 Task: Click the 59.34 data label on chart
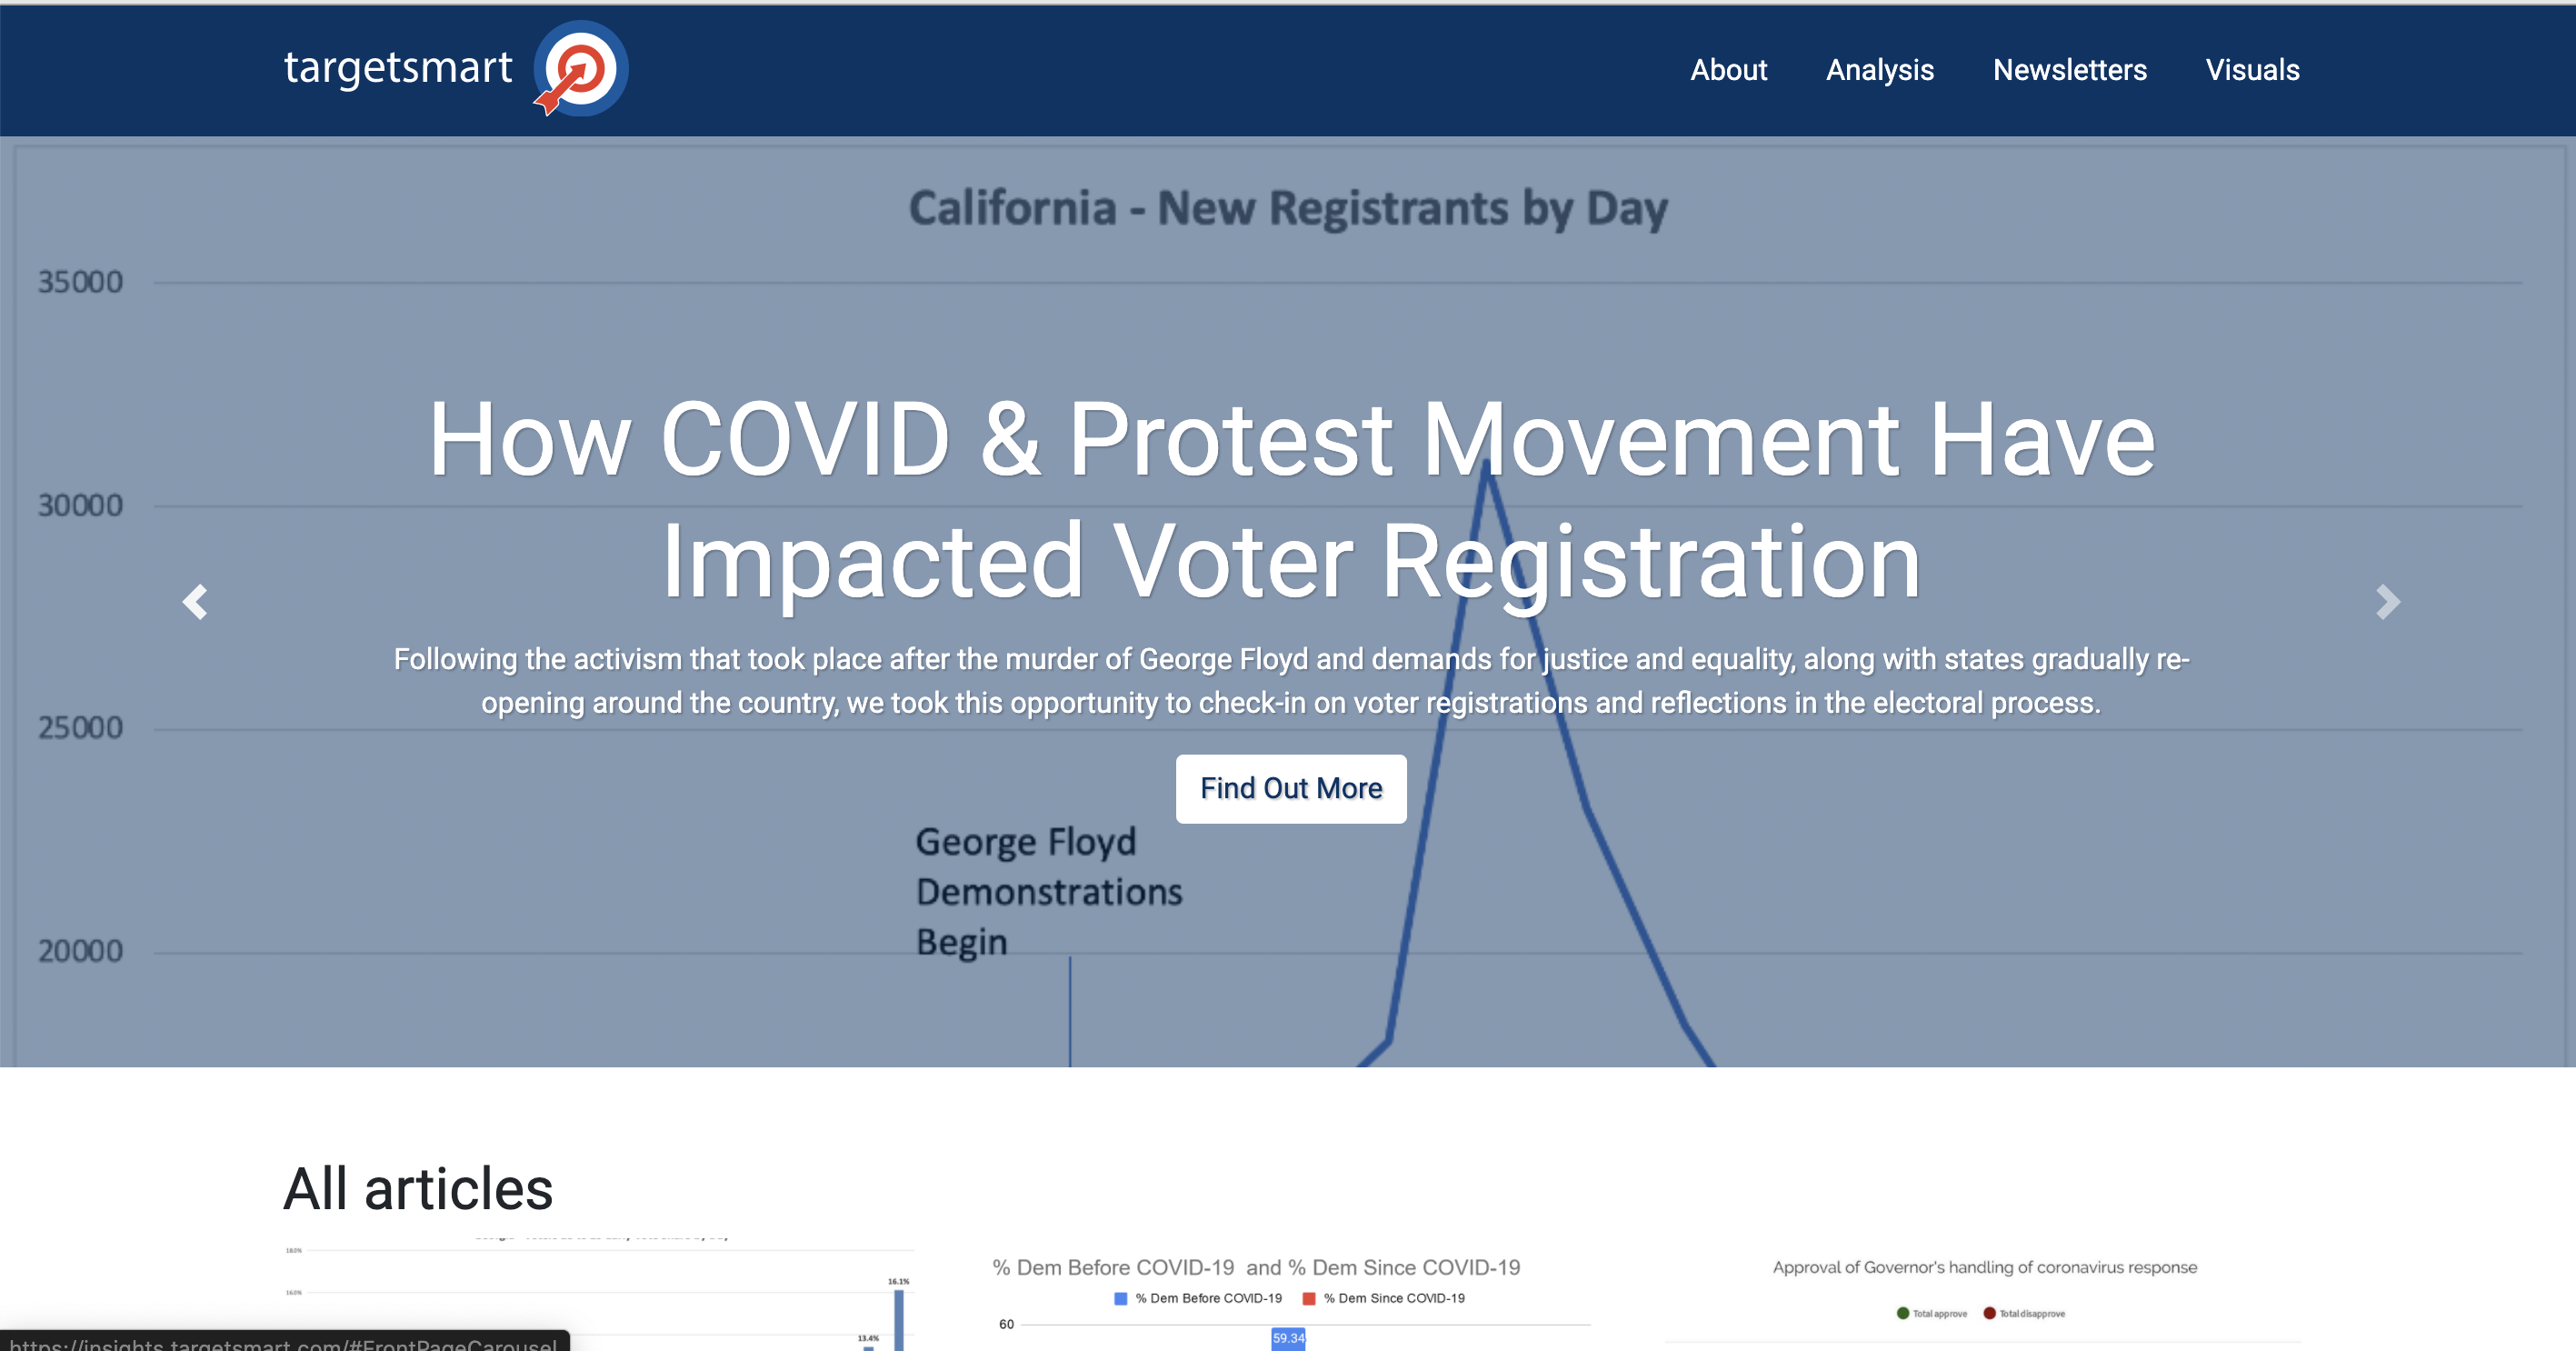pos(1288,1338)
